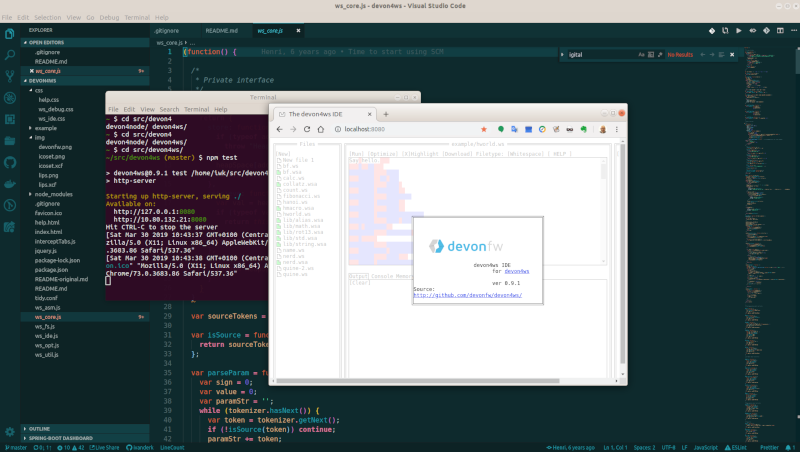
Task: Expand the replace toggle arrow in find widget
Action: click(x=562, y=55)
